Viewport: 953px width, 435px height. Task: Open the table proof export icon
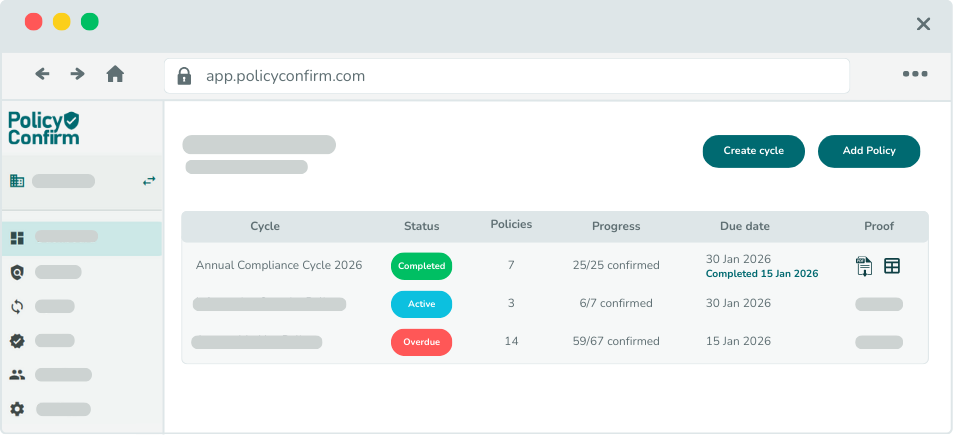coord(892,266)
